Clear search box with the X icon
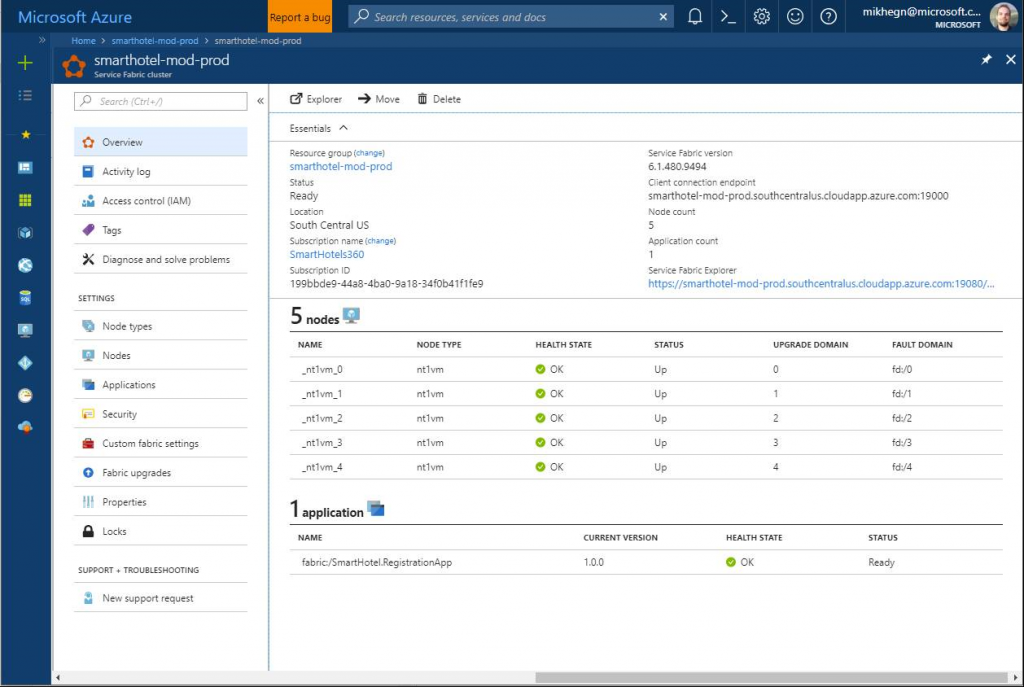 click(x=663, y=17)
